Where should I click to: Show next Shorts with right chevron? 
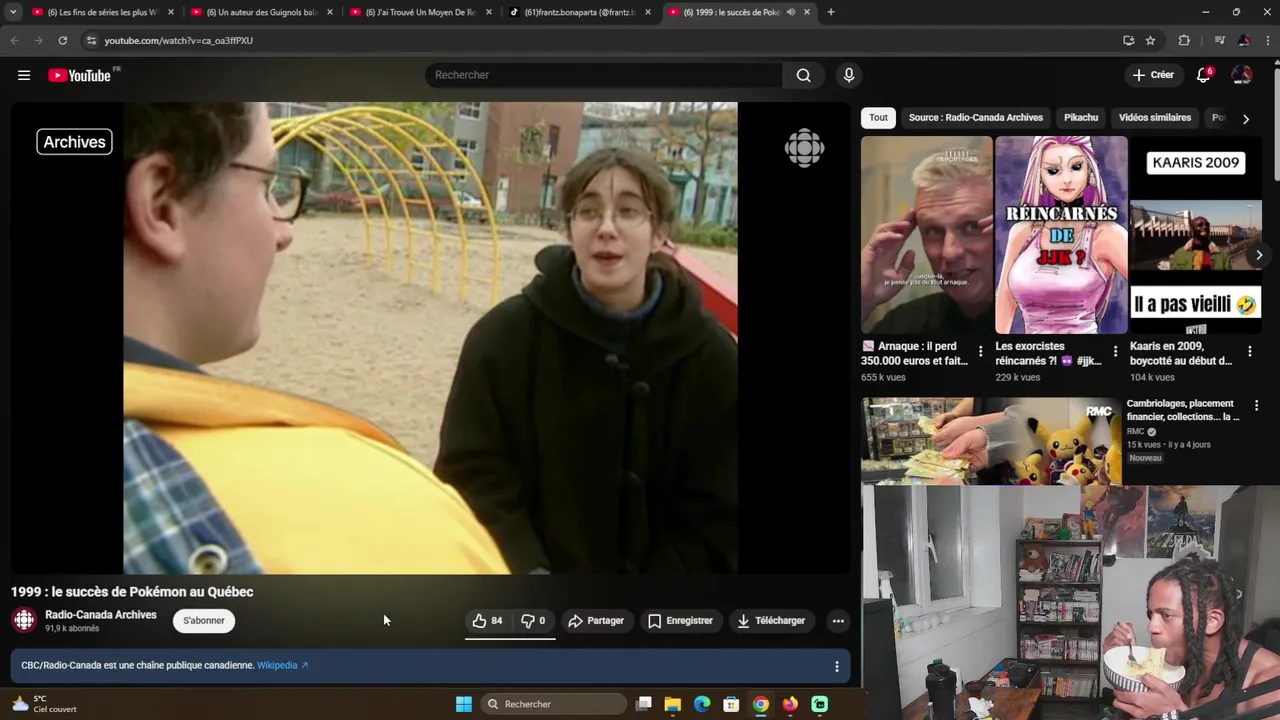coord(1258,255)
